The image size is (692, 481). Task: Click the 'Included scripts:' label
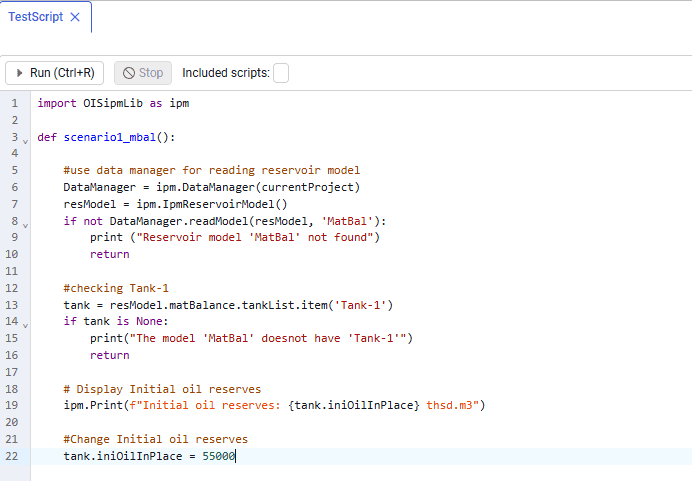click(226, 73)
